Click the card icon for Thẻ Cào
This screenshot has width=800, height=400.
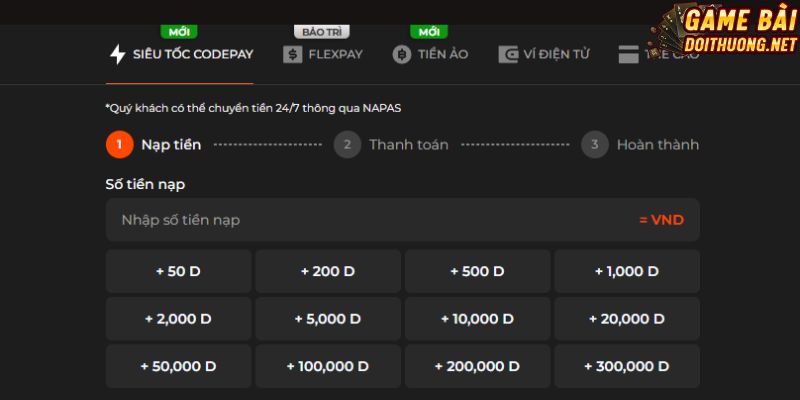pyautogui.click(x=629, y=54)
